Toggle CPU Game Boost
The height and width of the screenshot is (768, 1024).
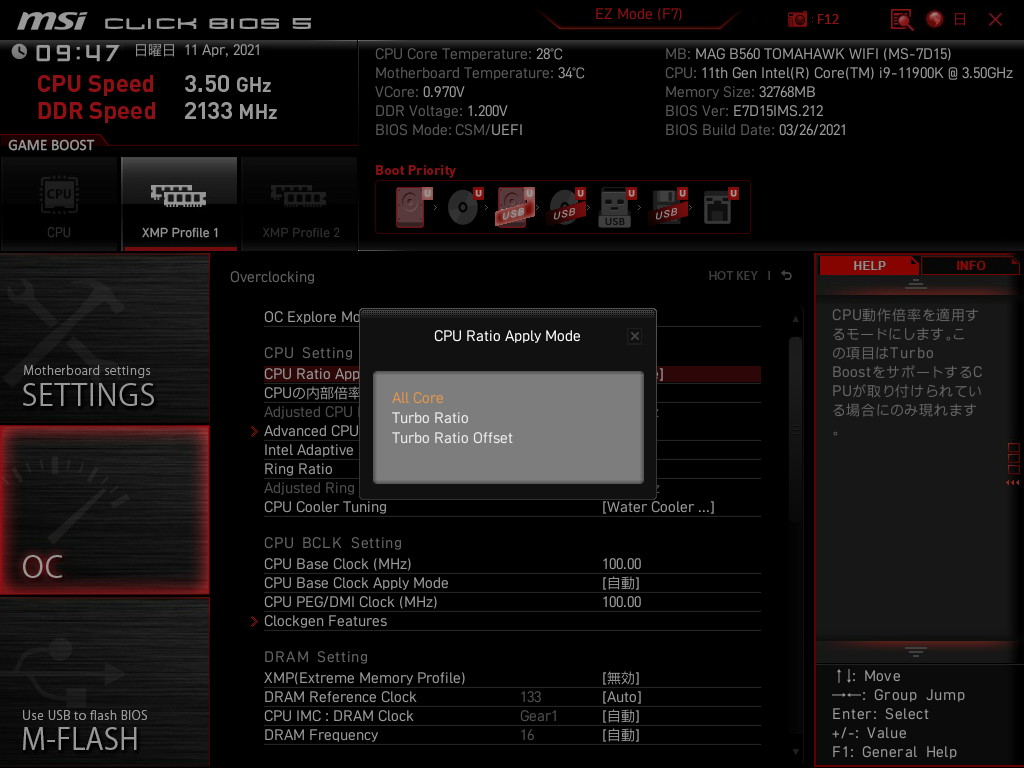[x=59, y=204]
